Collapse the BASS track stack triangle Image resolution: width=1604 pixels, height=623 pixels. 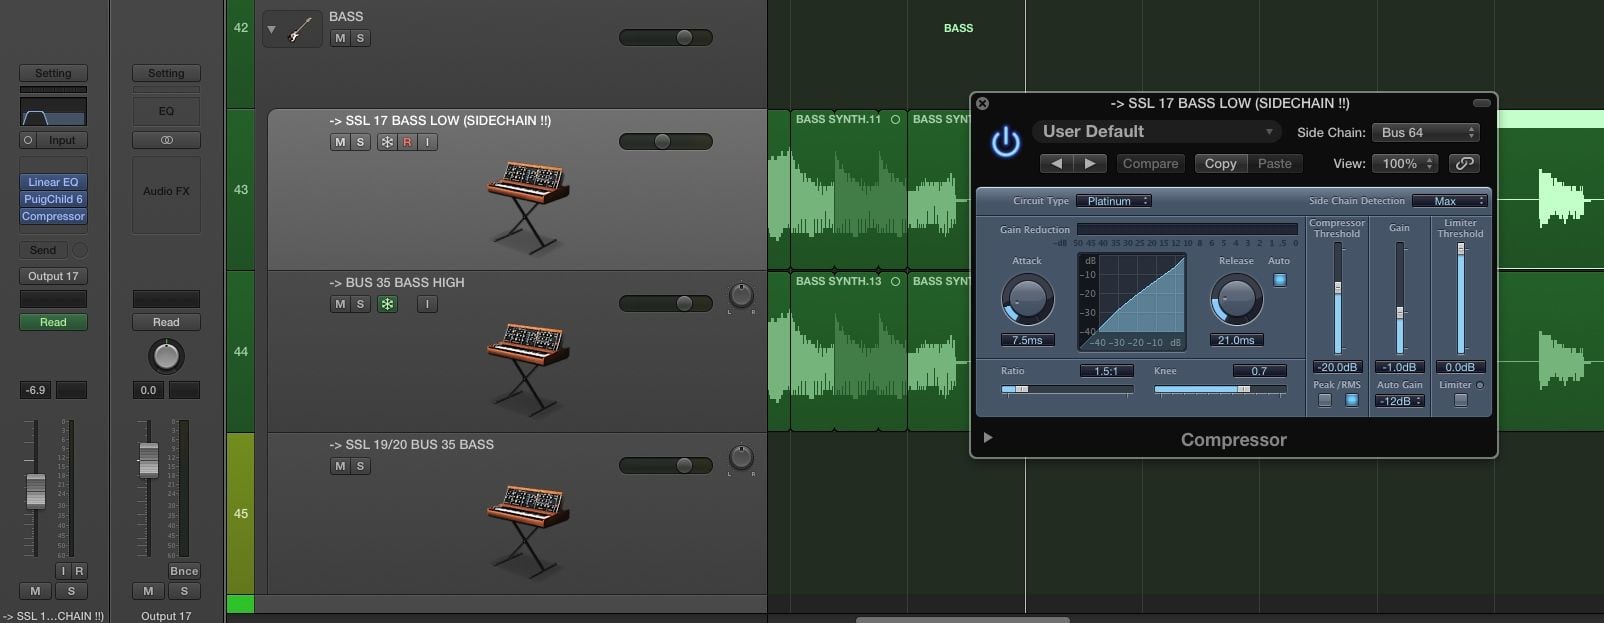(271, 30)
